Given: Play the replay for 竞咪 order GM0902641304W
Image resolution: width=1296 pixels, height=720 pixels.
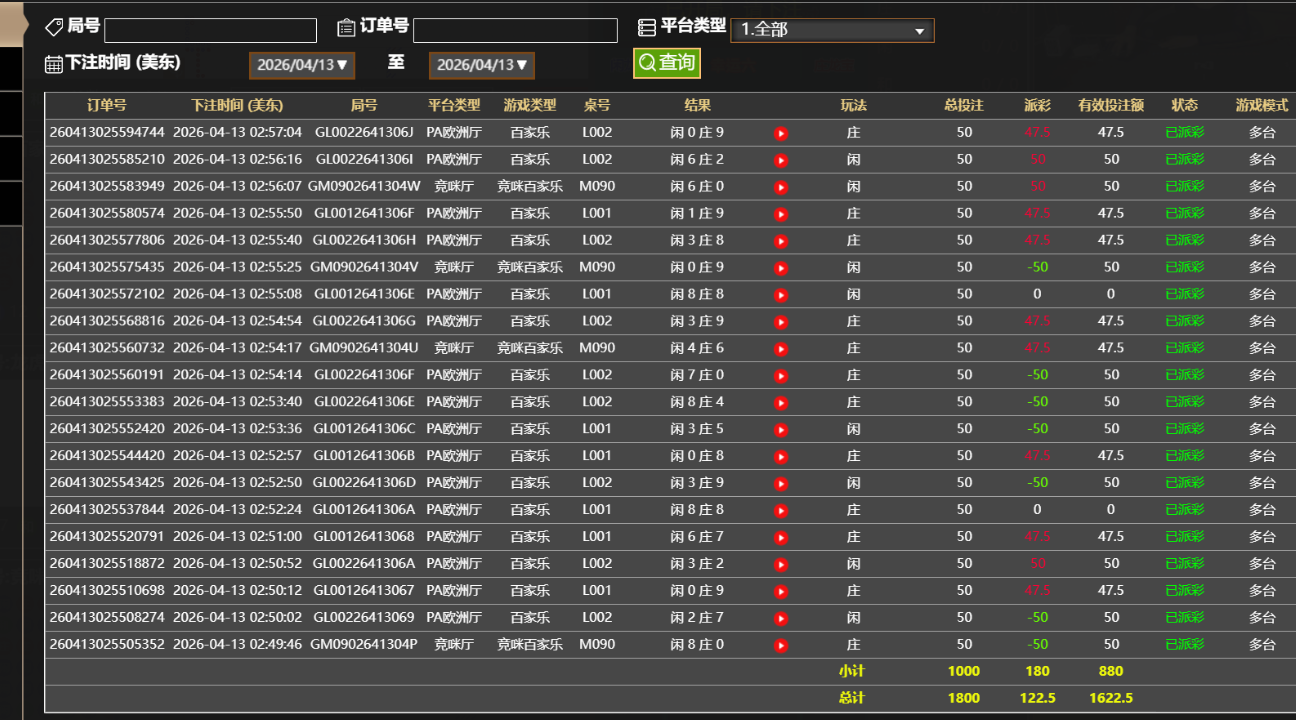Looking at the screenshot, I should click(x=781, y=186).
